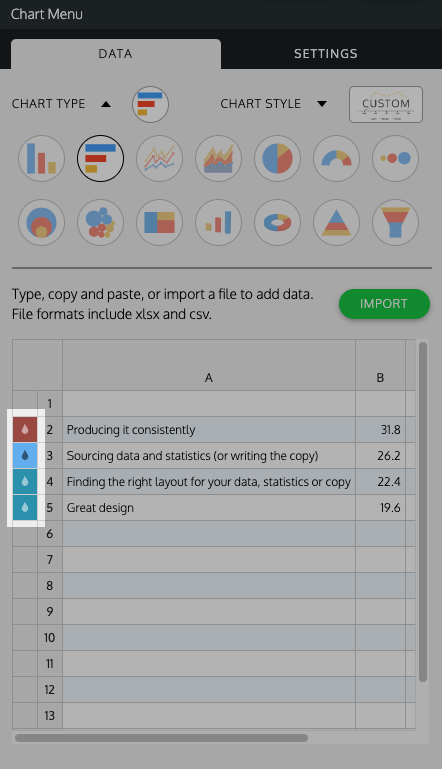Select the vertical bar chart type icon
442x769 pixels.
(x=42, y=158)
